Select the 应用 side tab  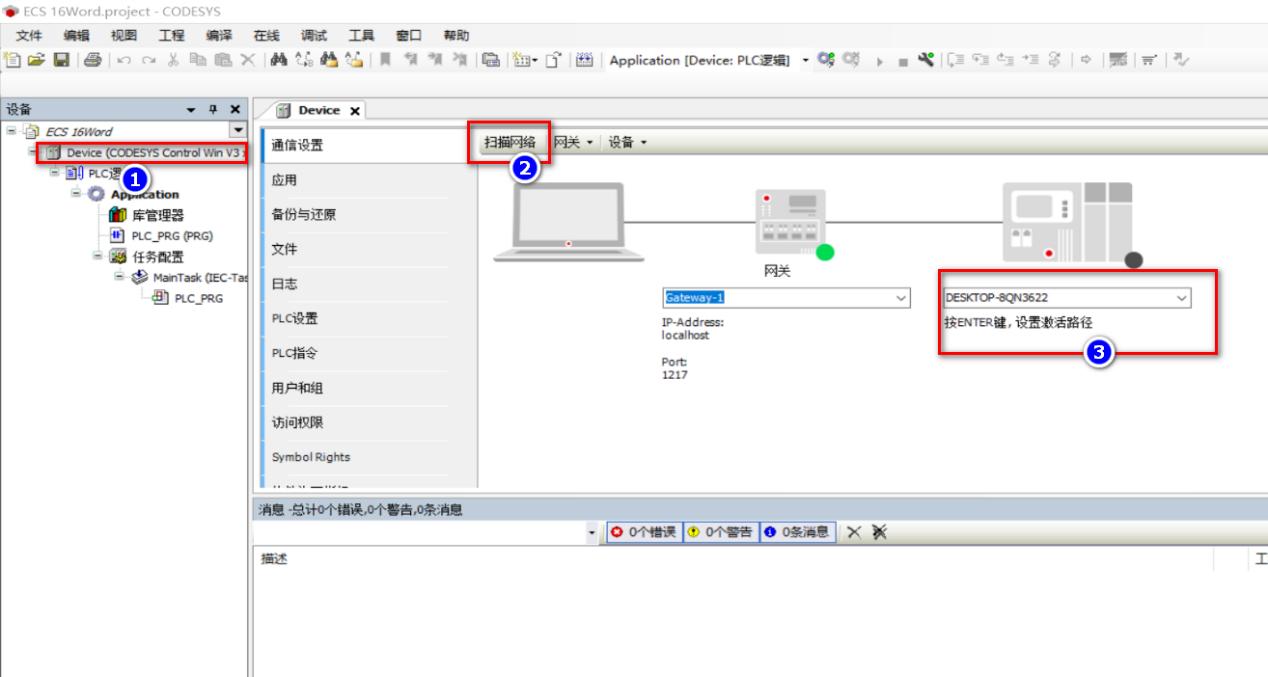(368, 180)
